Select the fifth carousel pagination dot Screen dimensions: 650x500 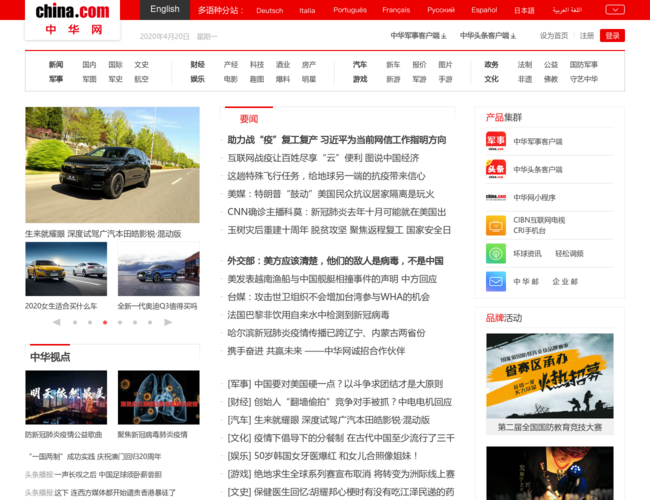pos(135,322)
